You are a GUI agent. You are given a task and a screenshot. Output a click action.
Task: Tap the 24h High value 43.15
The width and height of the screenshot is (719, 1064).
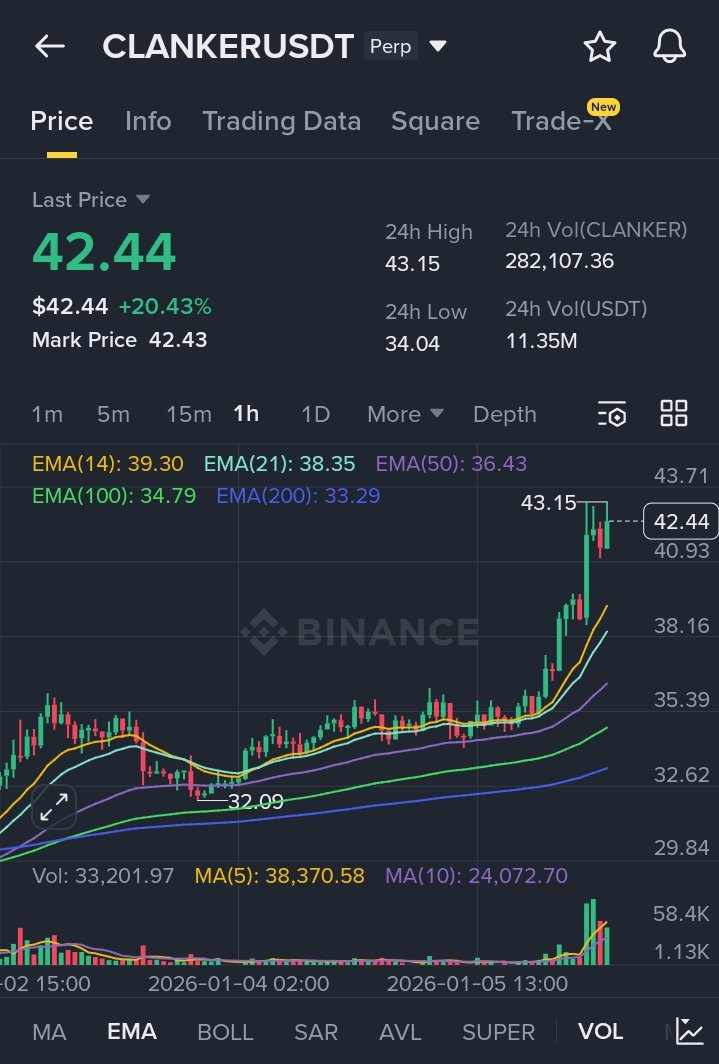click(412, 263)
